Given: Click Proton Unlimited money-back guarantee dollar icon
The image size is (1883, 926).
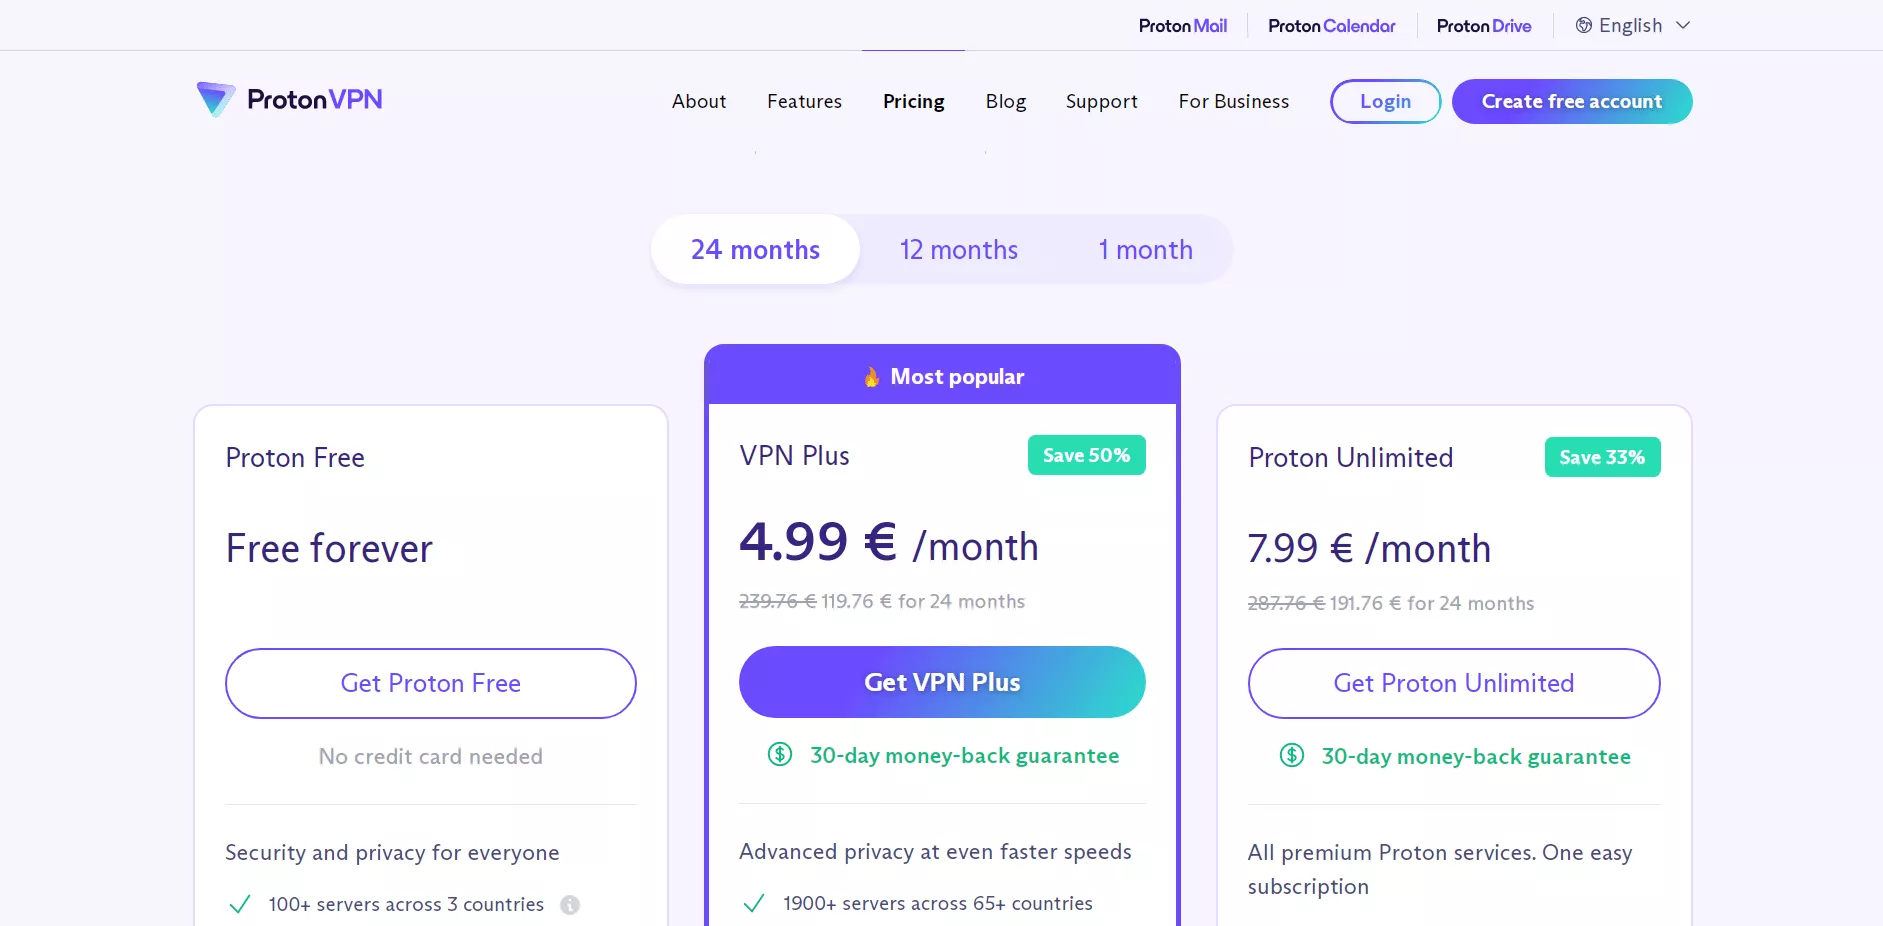Looking at the screenshot, I should point(1292,756).
